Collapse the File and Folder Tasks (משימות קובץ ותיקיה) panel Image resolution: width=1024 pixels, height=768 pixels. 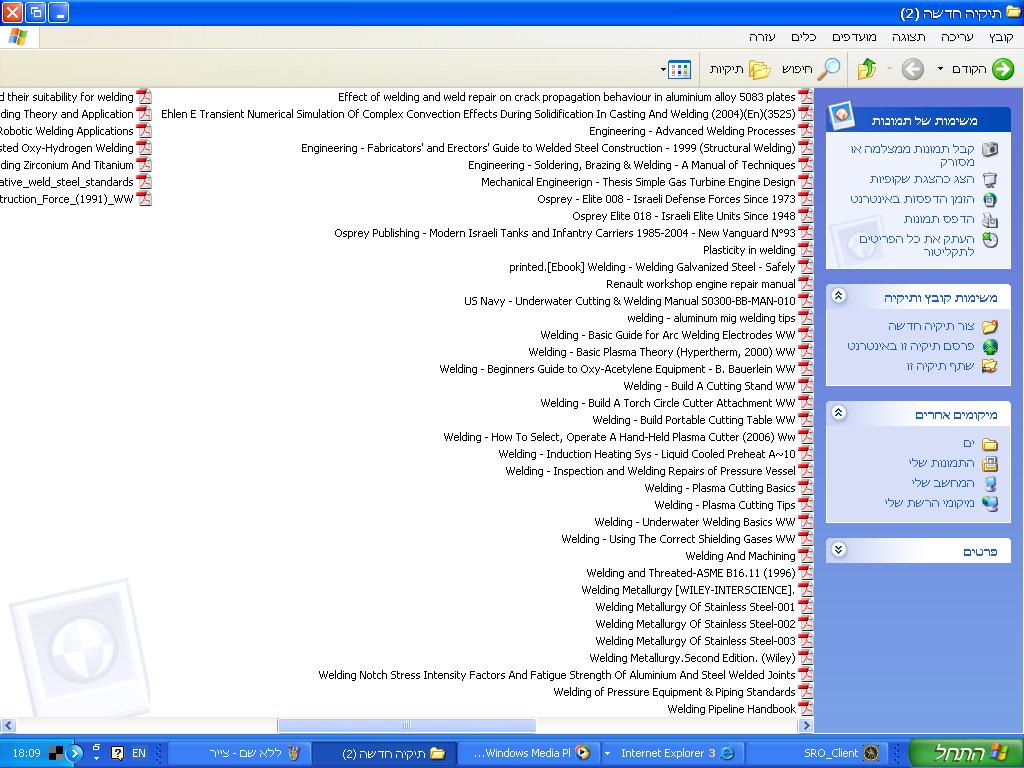tap(839, 297)
